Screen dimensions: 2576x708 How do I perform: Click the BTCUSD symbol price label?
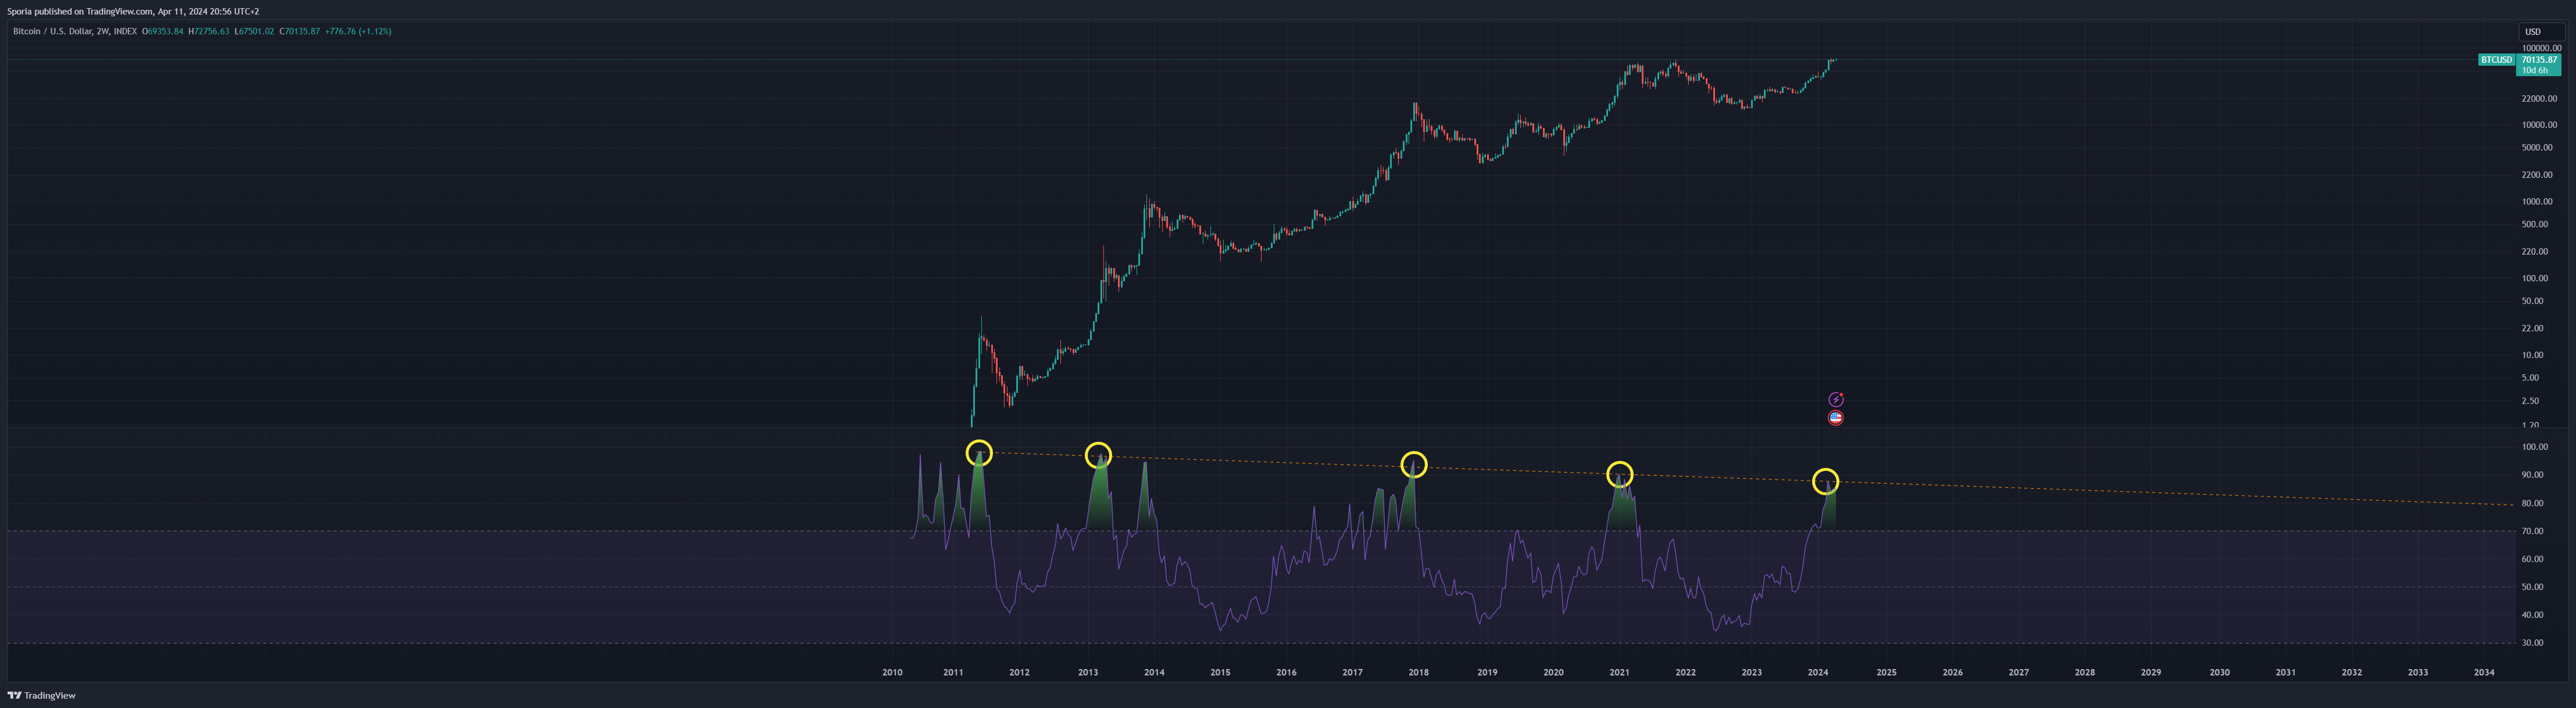point(2497,60)
